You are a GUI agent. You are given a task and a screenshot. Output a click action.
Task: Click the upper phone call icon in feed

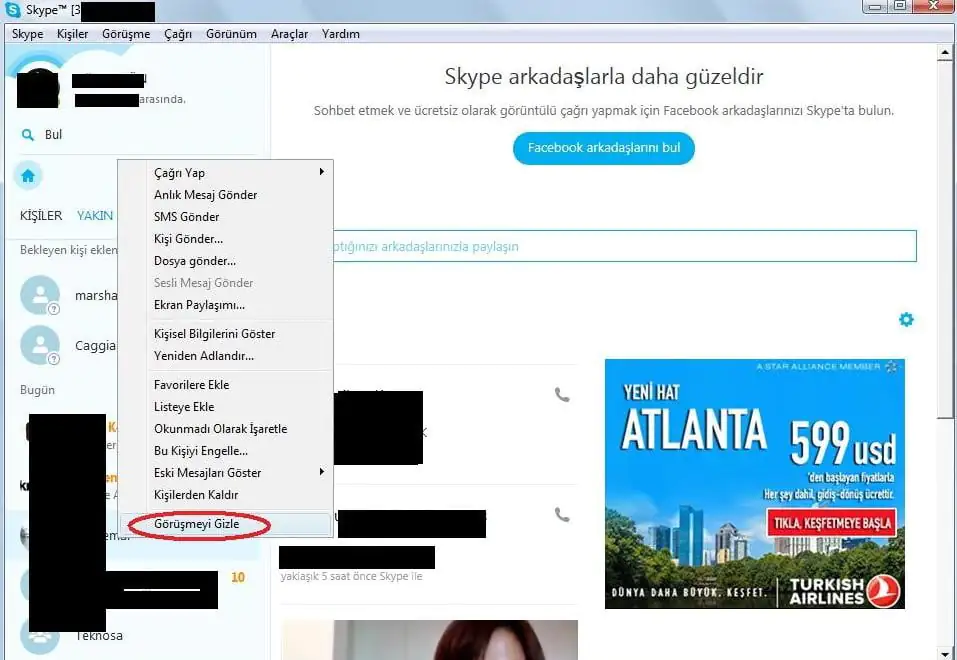(562, 395)
